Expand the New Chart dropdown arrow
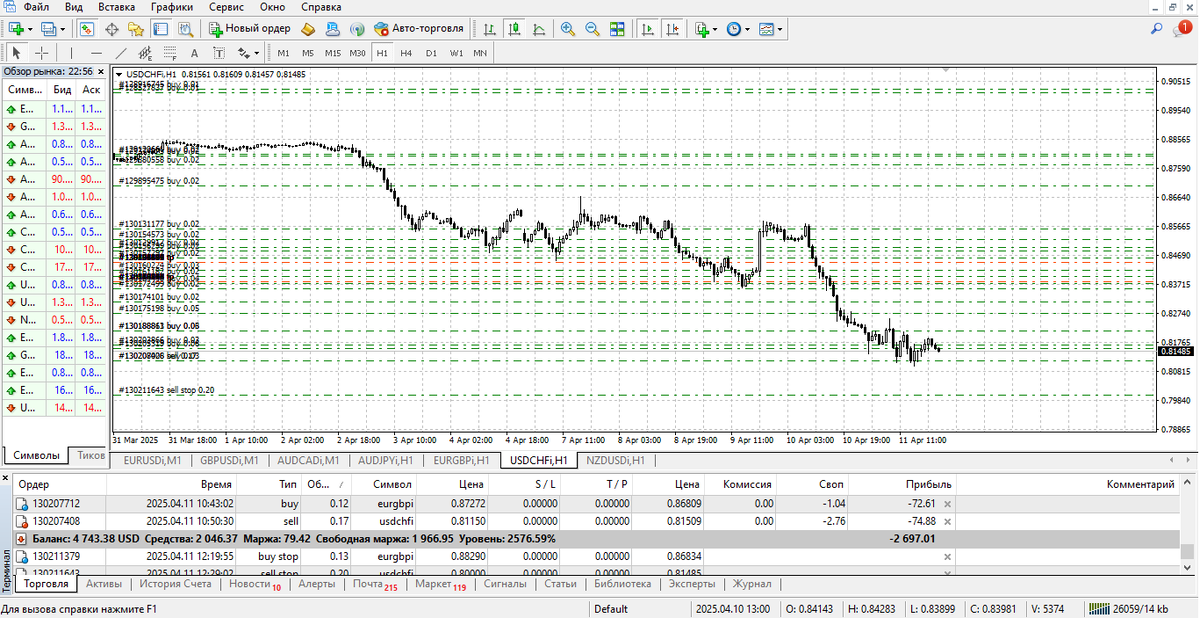This screenshot has height=618, width=1200. tap(29, 29)
